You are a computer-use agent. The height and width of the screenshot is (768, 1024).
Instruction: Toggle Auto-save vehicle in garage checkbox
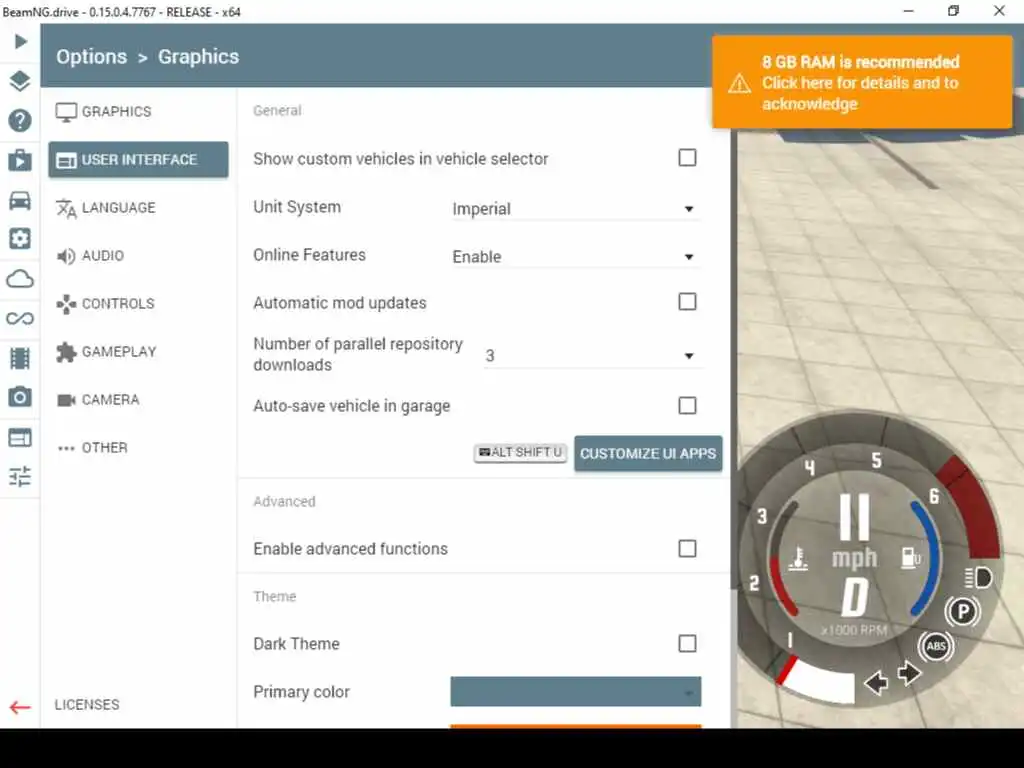[687, 406]
